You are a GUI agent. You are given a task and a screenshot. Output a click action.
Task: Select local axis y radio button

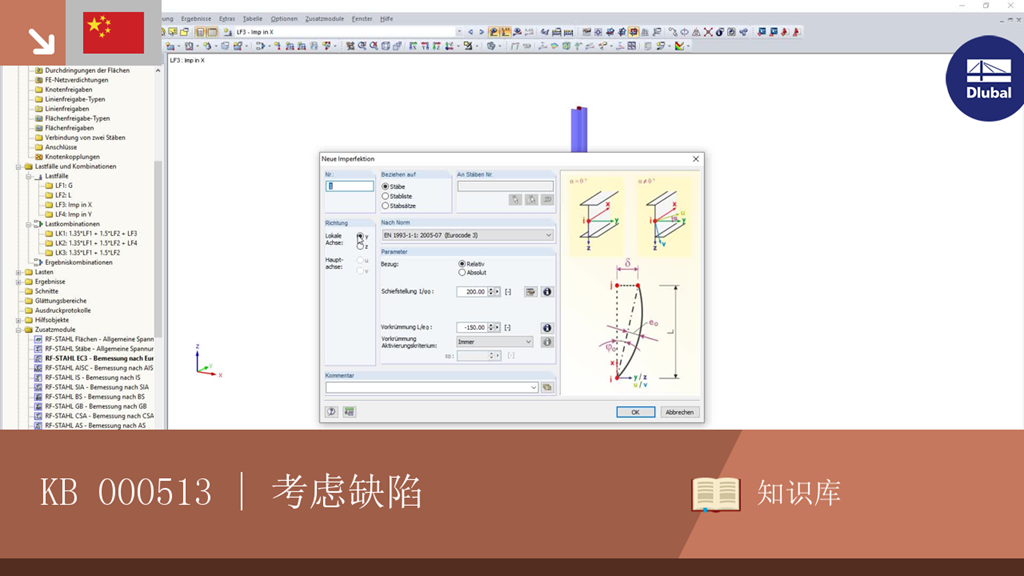360,236
